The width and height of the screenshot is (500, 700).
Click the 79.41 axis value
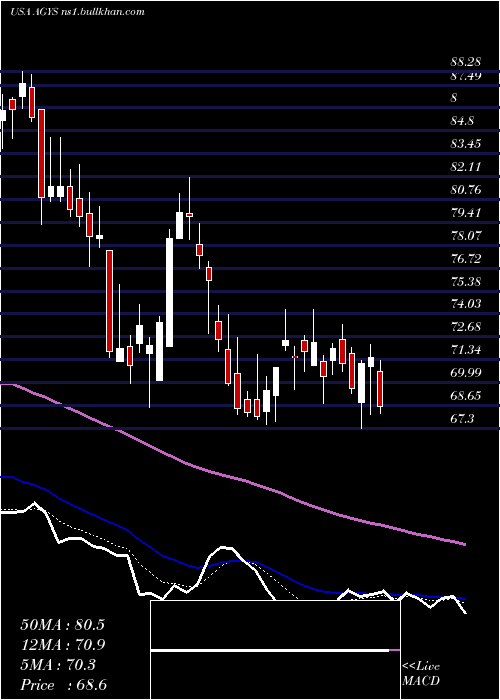click(x=466, y=212)
